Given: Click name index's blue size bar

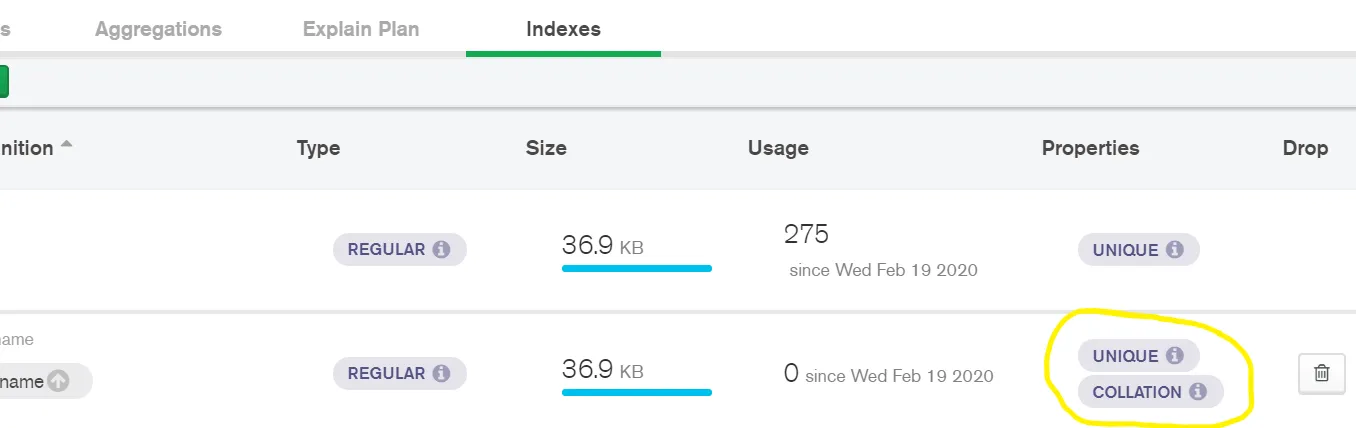Looking at the screenshot, I should 637,392.
